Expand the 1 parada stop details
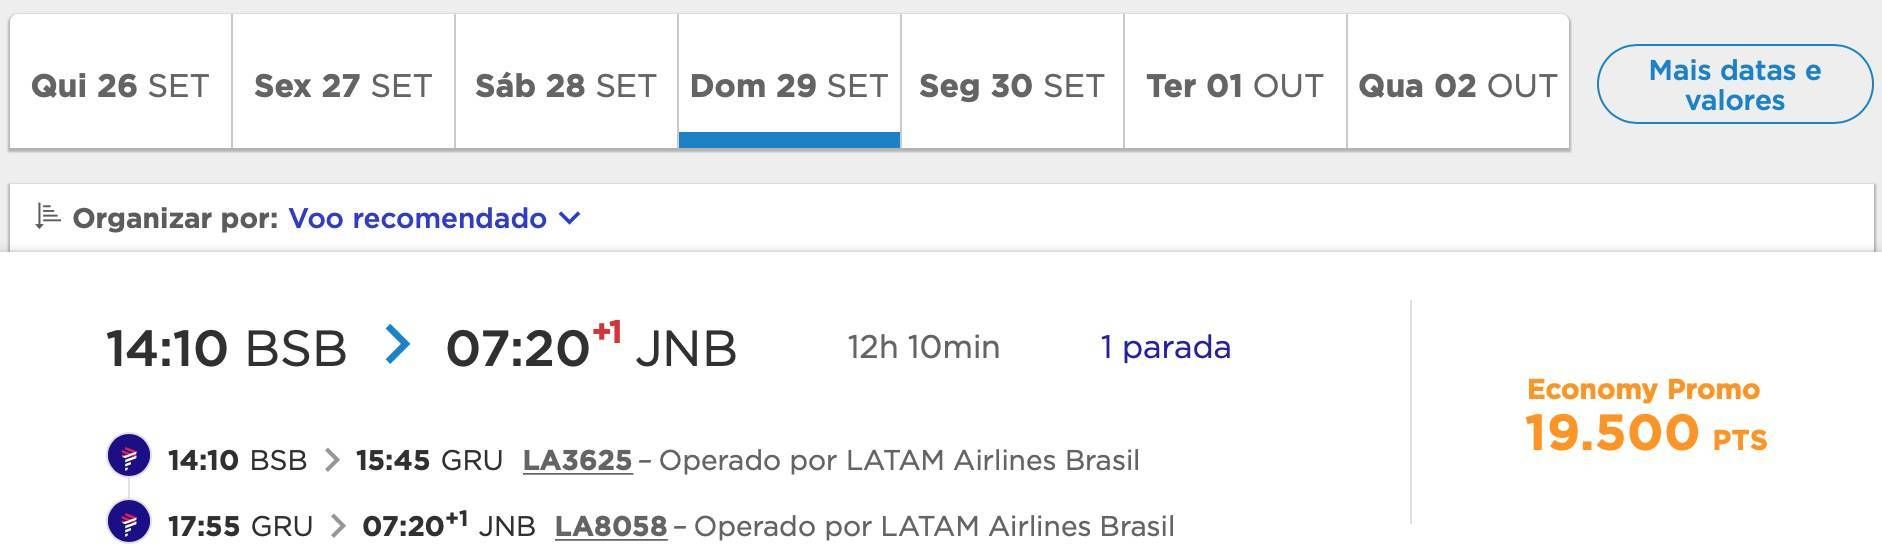This screenshot has width=1882, height=558. [1165, 347]
